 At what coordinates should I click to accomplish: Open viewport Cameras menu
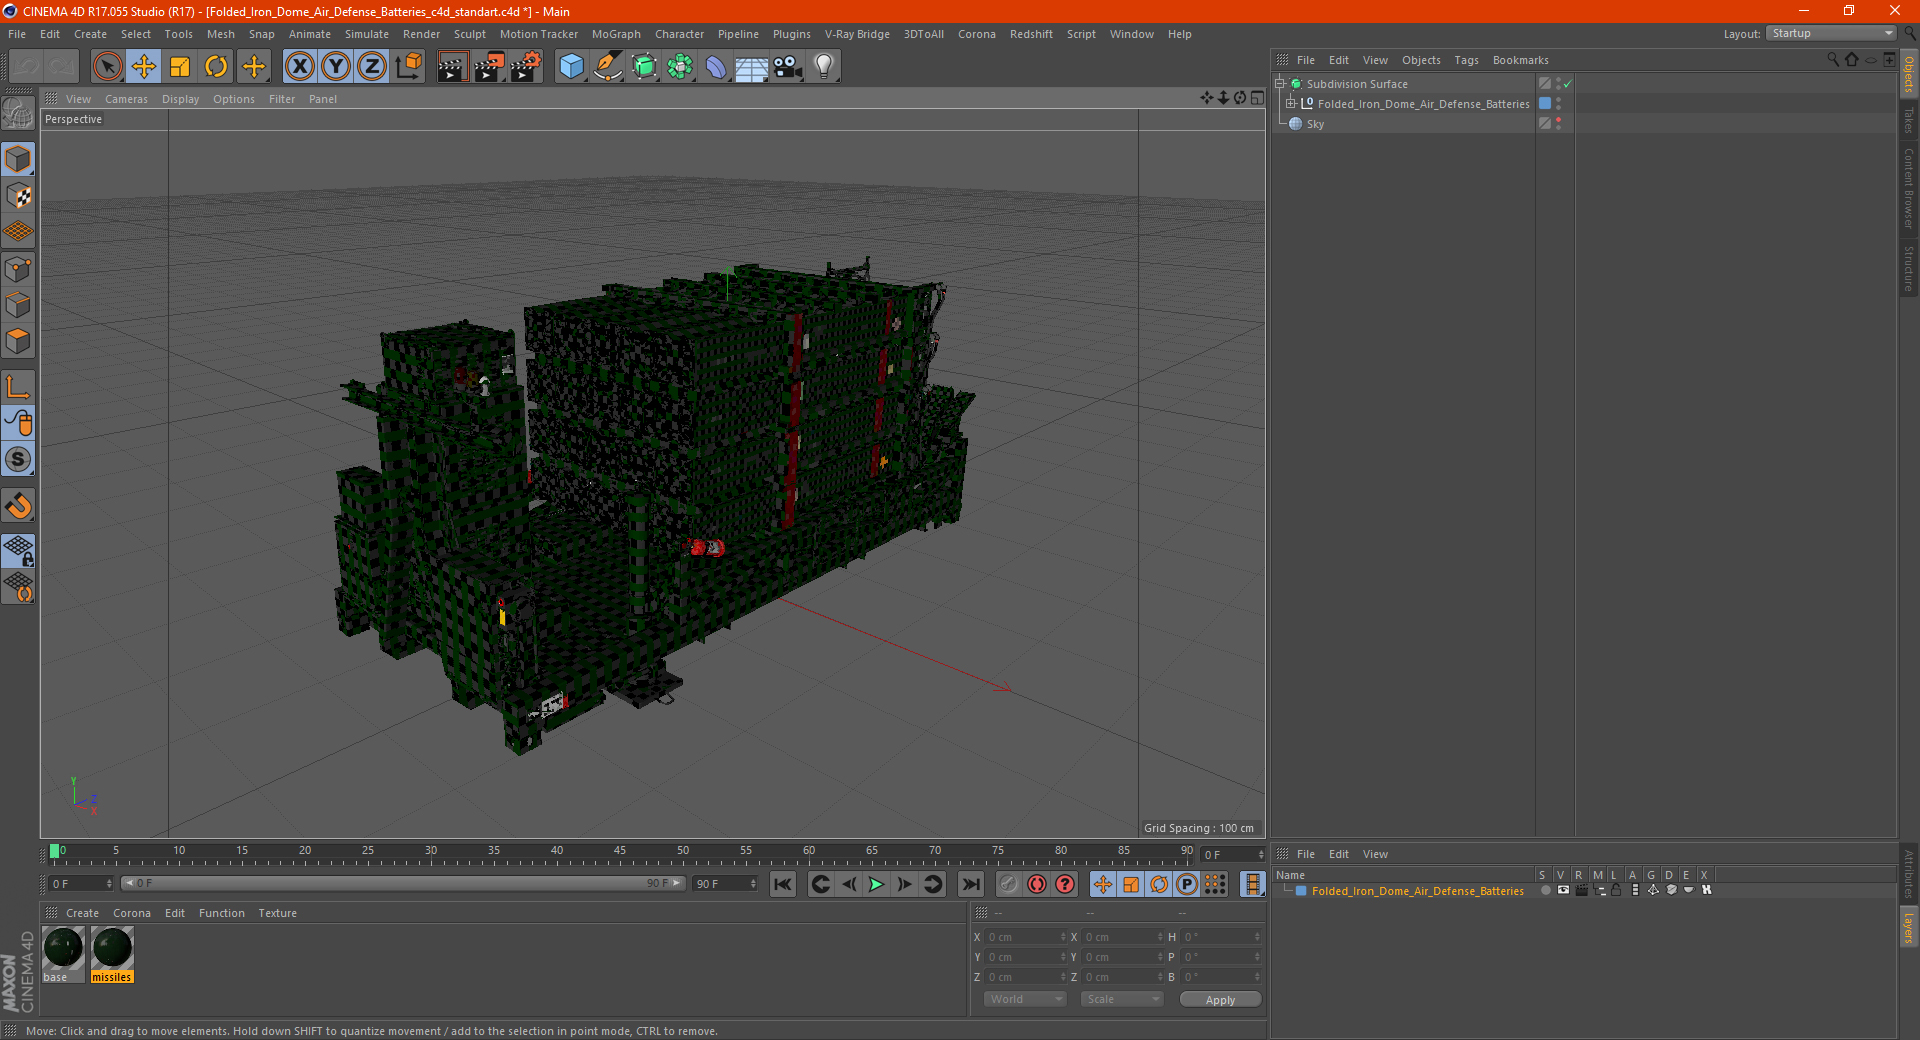click(x=126, y=99)
